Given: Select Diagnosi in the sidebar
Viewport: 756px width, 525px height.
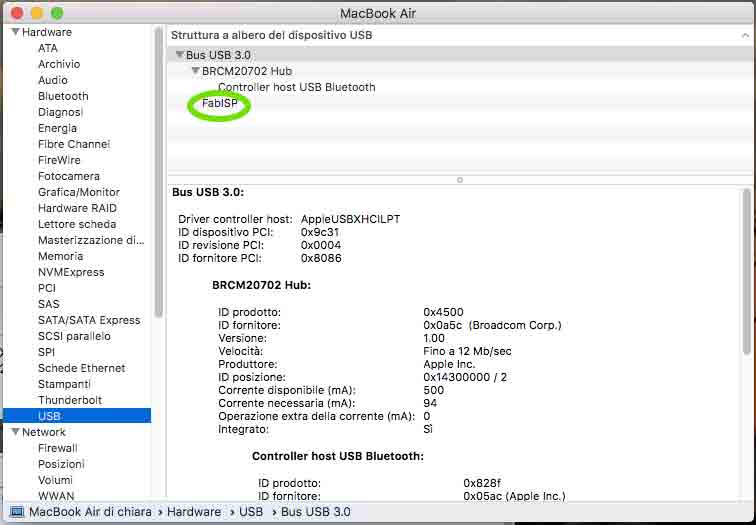Looking at the screenshot, I should [60, 112].
